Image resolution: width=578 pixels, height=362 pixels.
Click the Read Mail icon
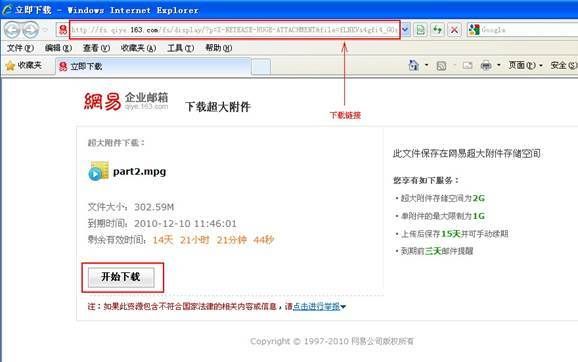[x=467, y=66]
